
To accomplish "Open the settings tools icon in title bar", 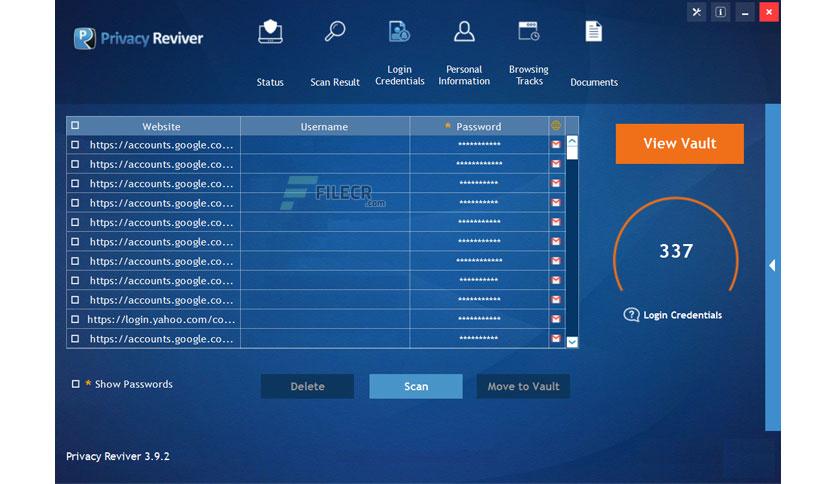I will click(696, 12).
